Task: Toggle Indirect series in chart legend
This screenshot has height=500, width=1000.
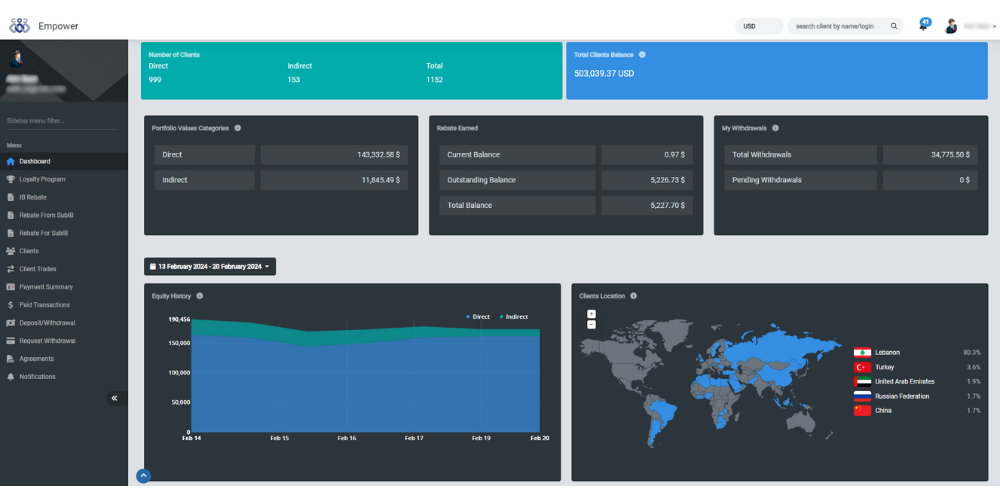Action: 513,317
